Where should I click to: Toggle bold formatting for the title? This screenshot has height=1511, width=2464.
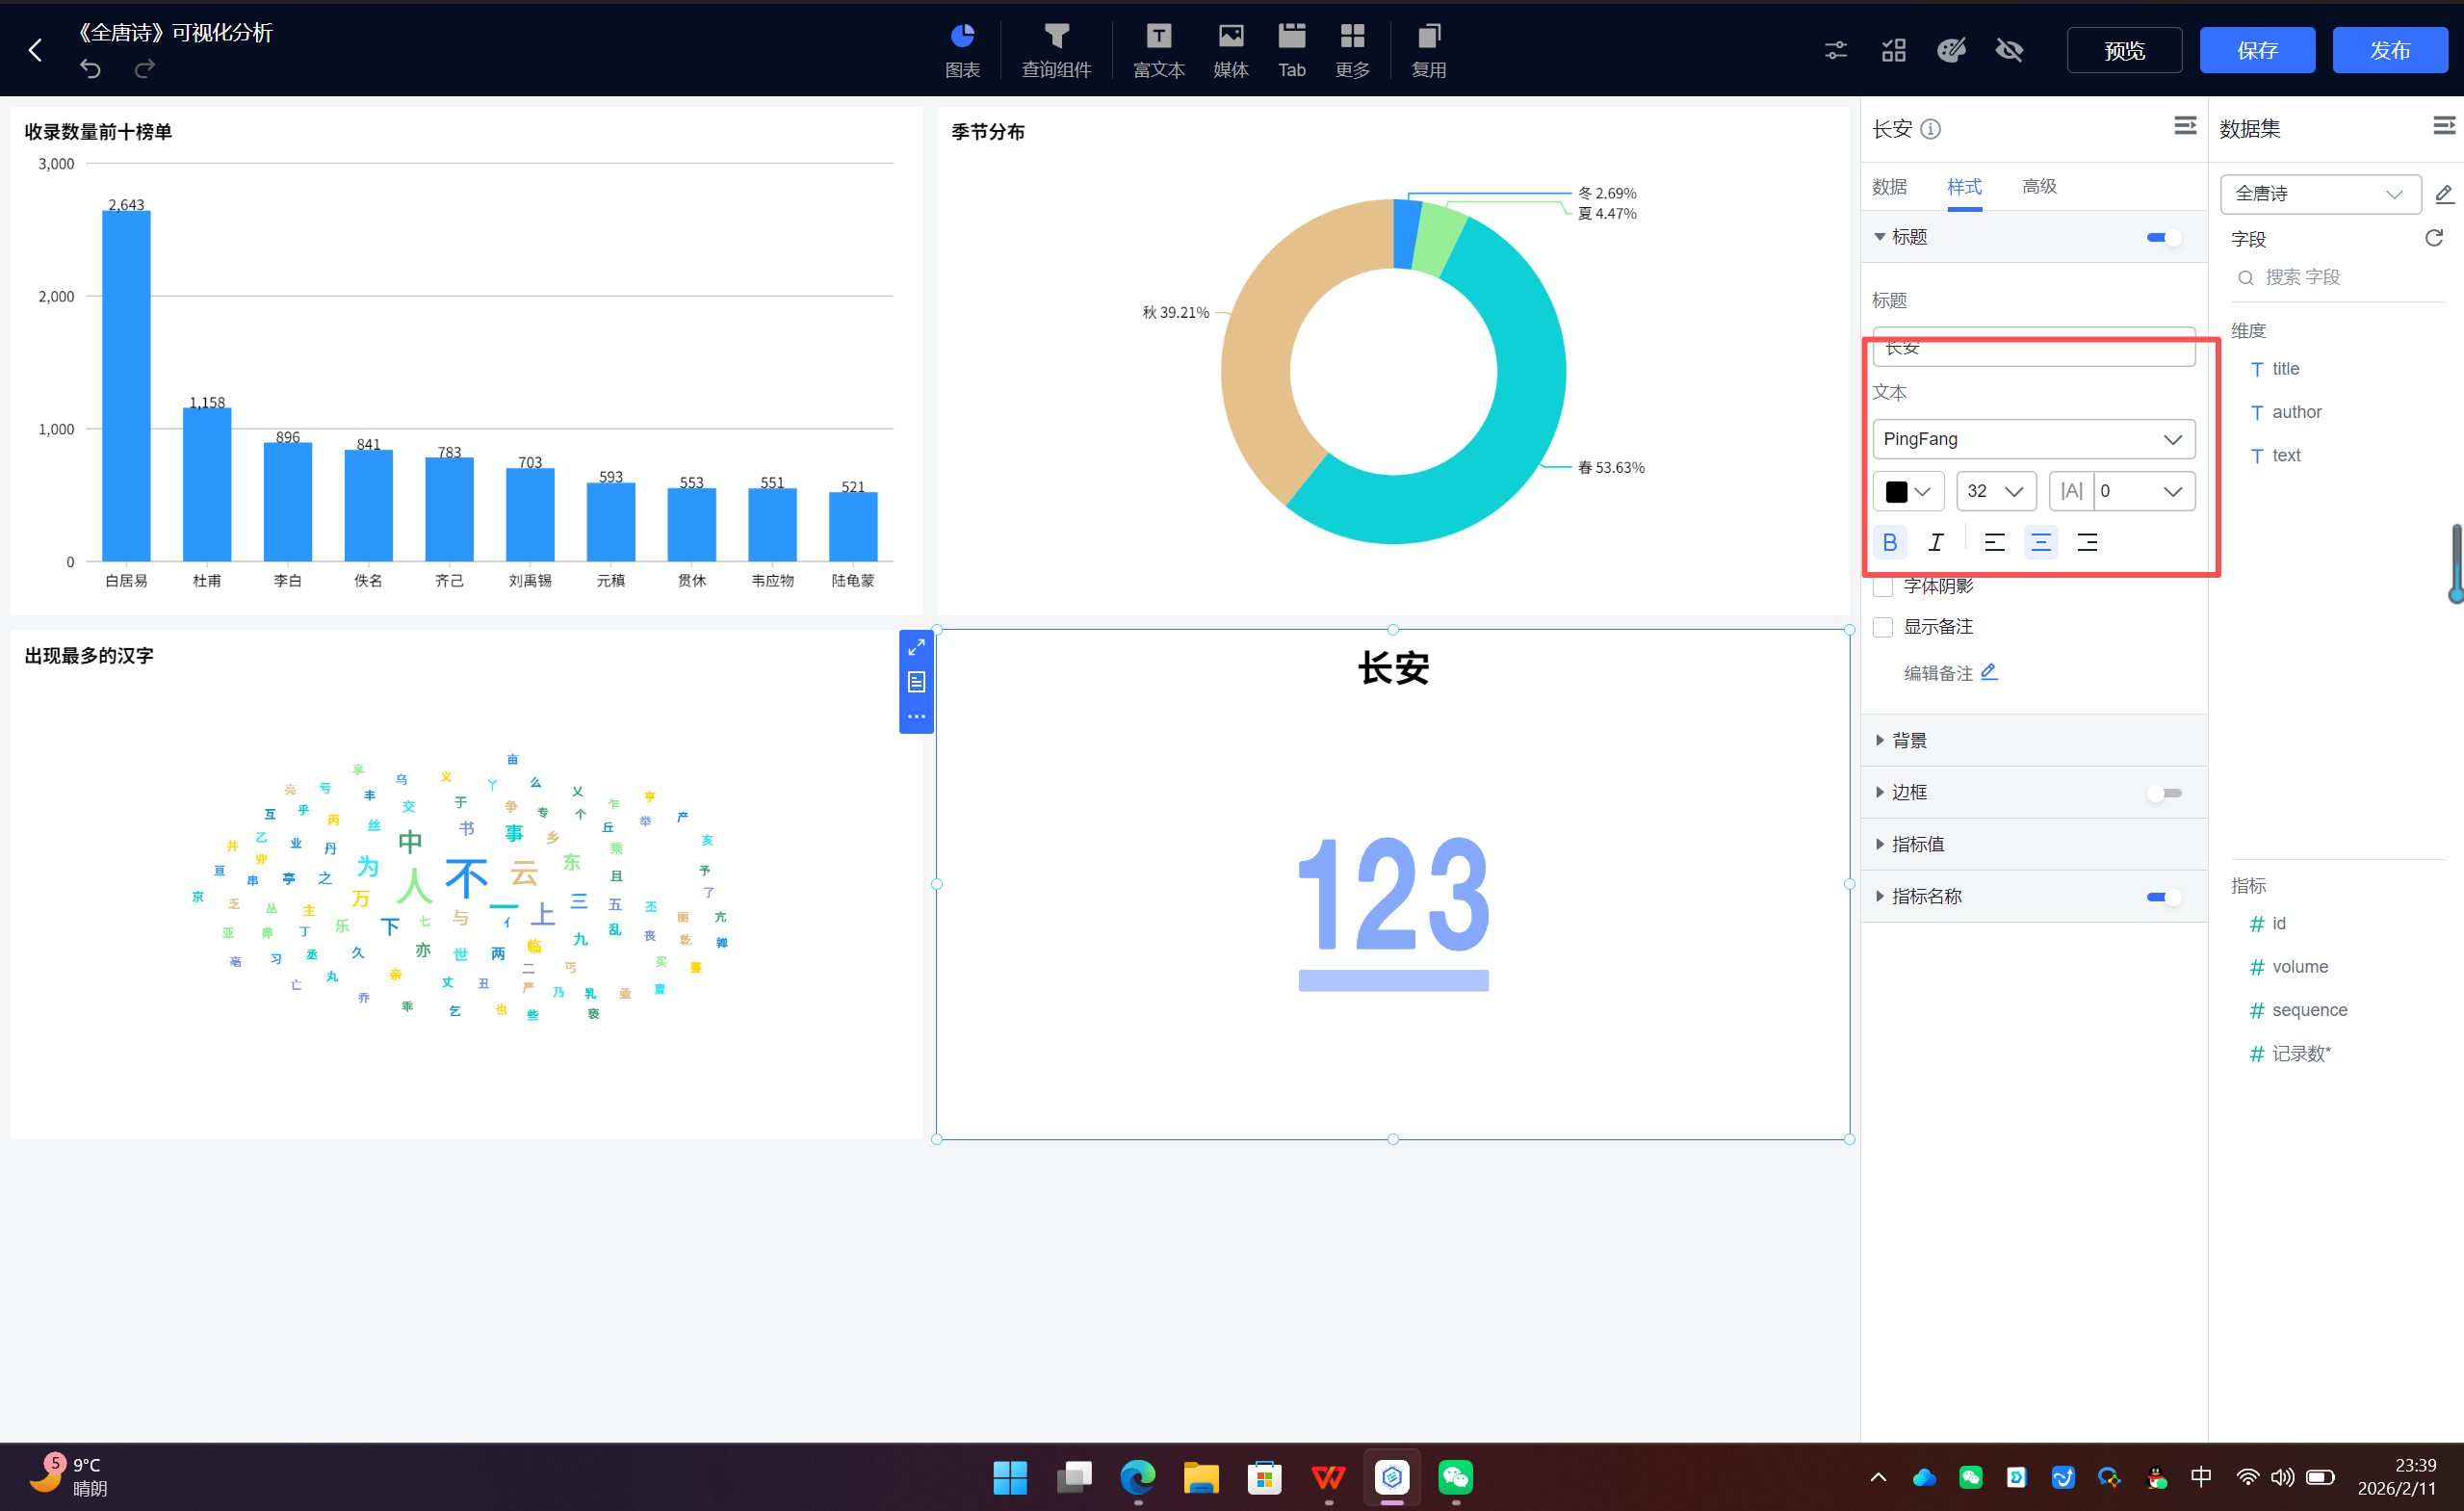1889,542
